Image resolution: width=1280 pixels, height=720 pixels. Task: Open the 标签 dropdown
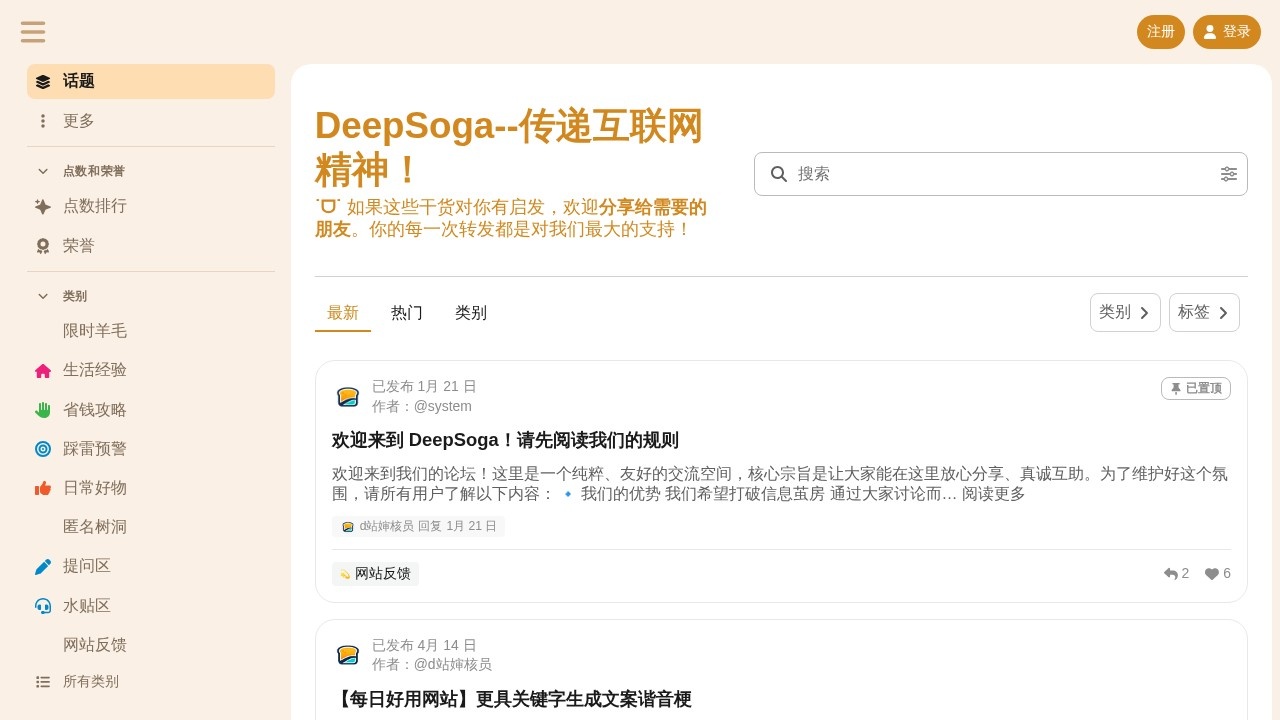(x=1204, y=312)
